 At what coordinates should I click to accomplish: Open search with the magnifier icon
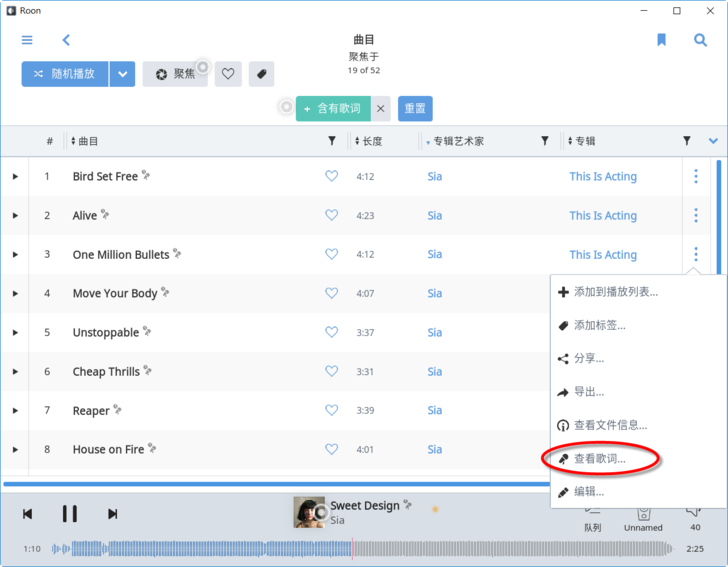(700, 40)
